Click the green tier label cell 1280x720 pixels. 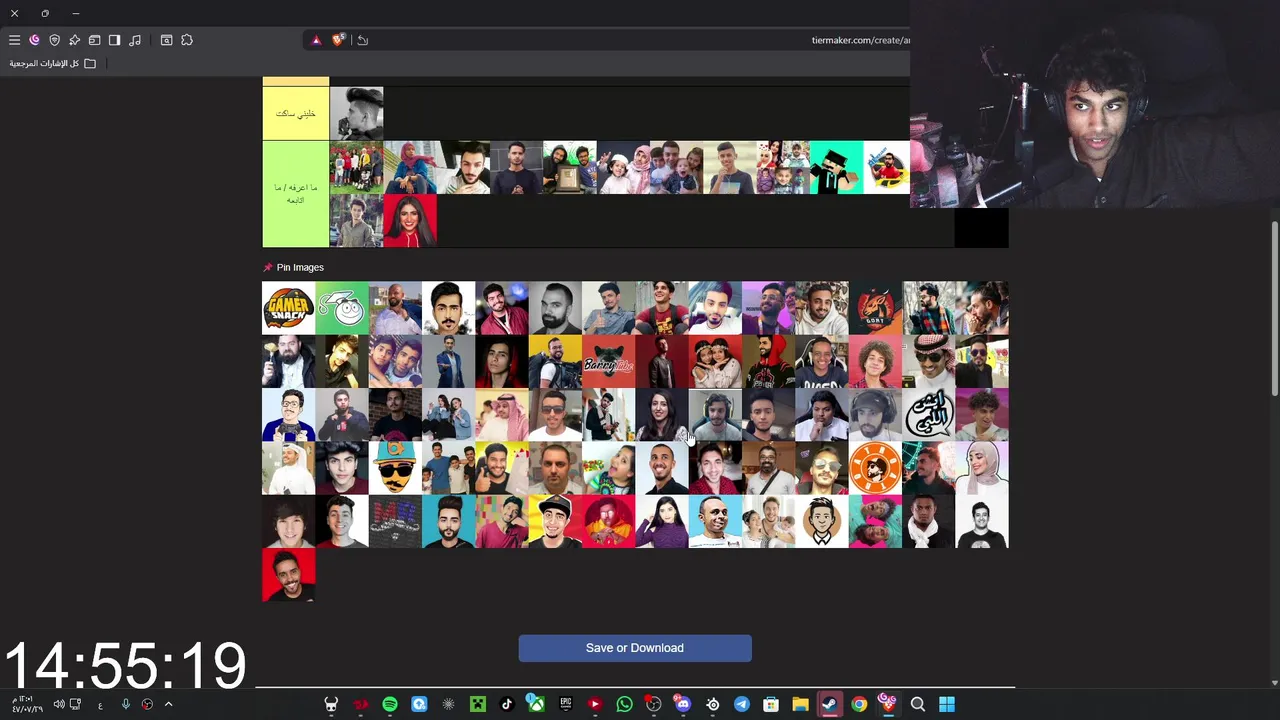295,194
